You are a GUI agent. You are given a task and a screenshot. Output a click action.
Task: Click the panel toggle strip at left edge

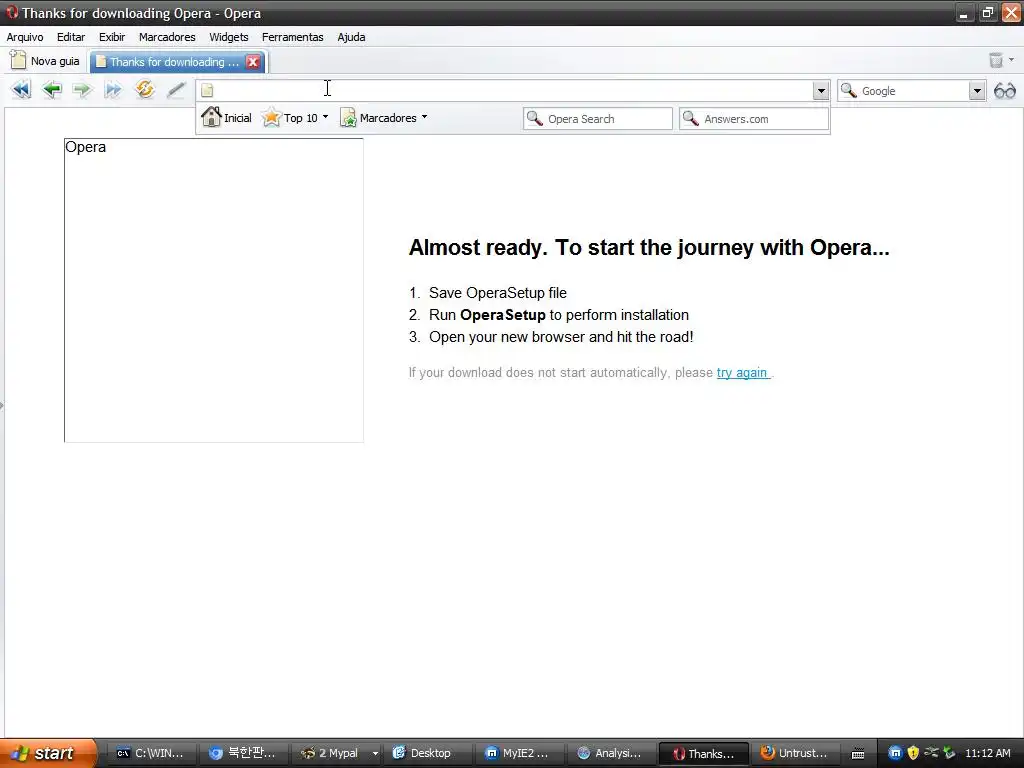[x=2, y=406]
